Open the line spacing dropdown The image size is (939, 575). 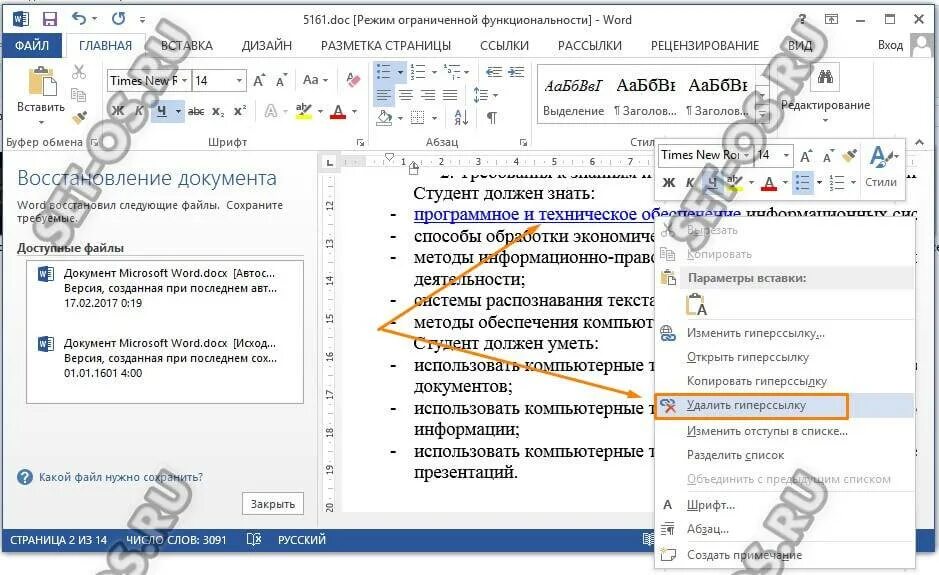(x=486, y=95)
